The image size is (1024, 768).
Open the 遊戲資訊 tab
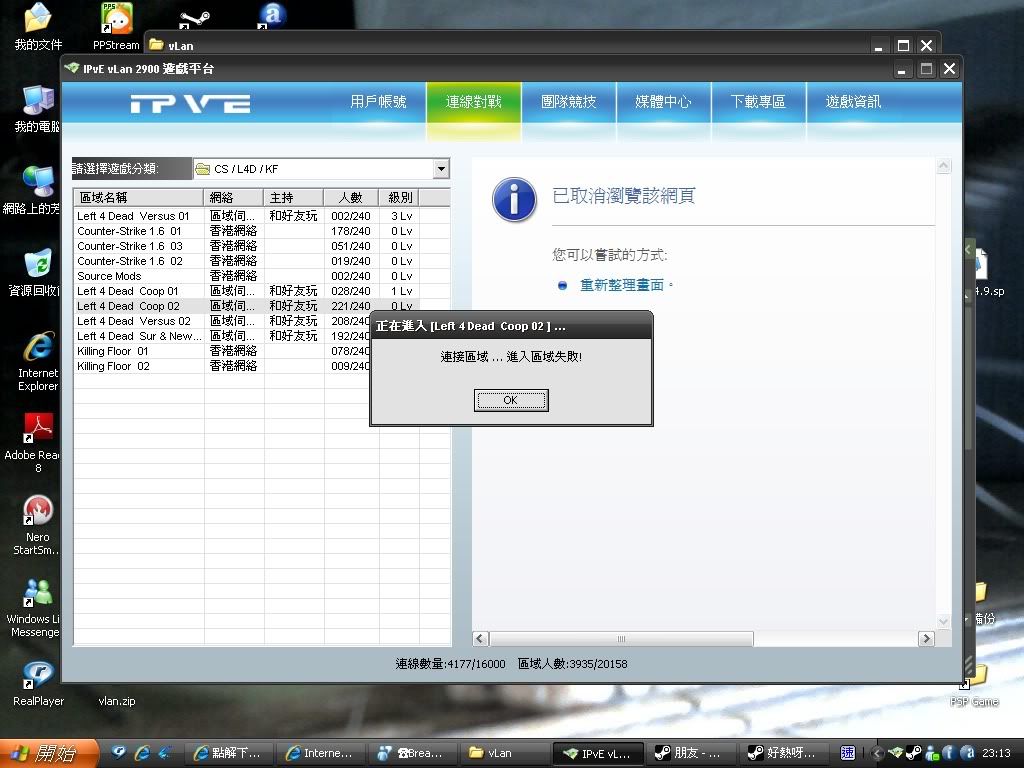(x=853, y=102)
